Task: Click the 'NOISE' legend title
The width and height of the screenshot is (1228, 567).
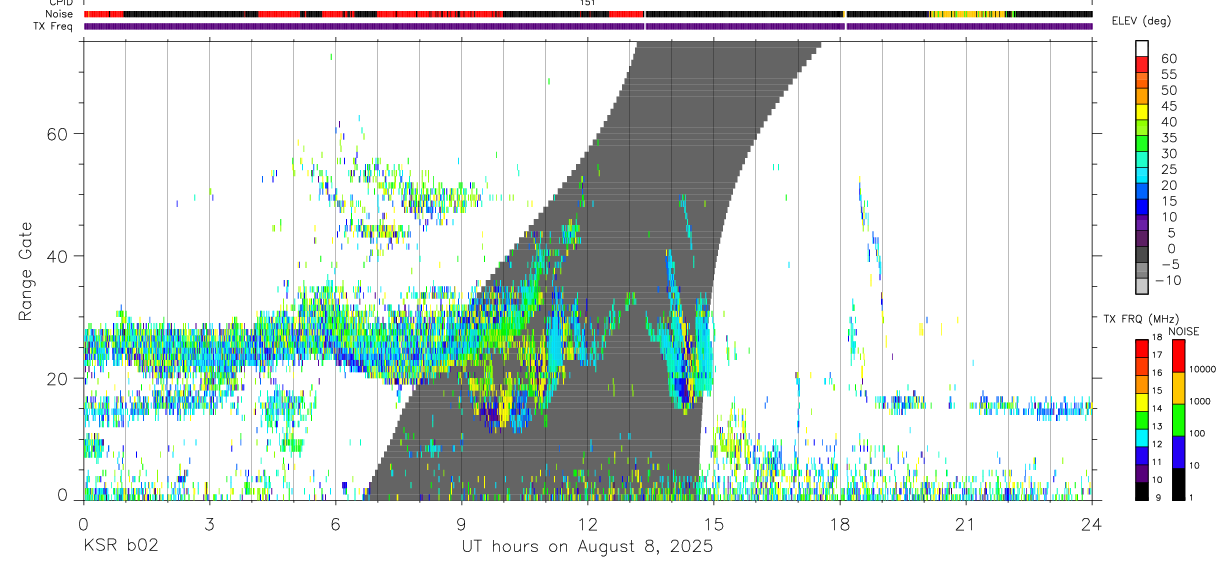Action: point(1184,331)
